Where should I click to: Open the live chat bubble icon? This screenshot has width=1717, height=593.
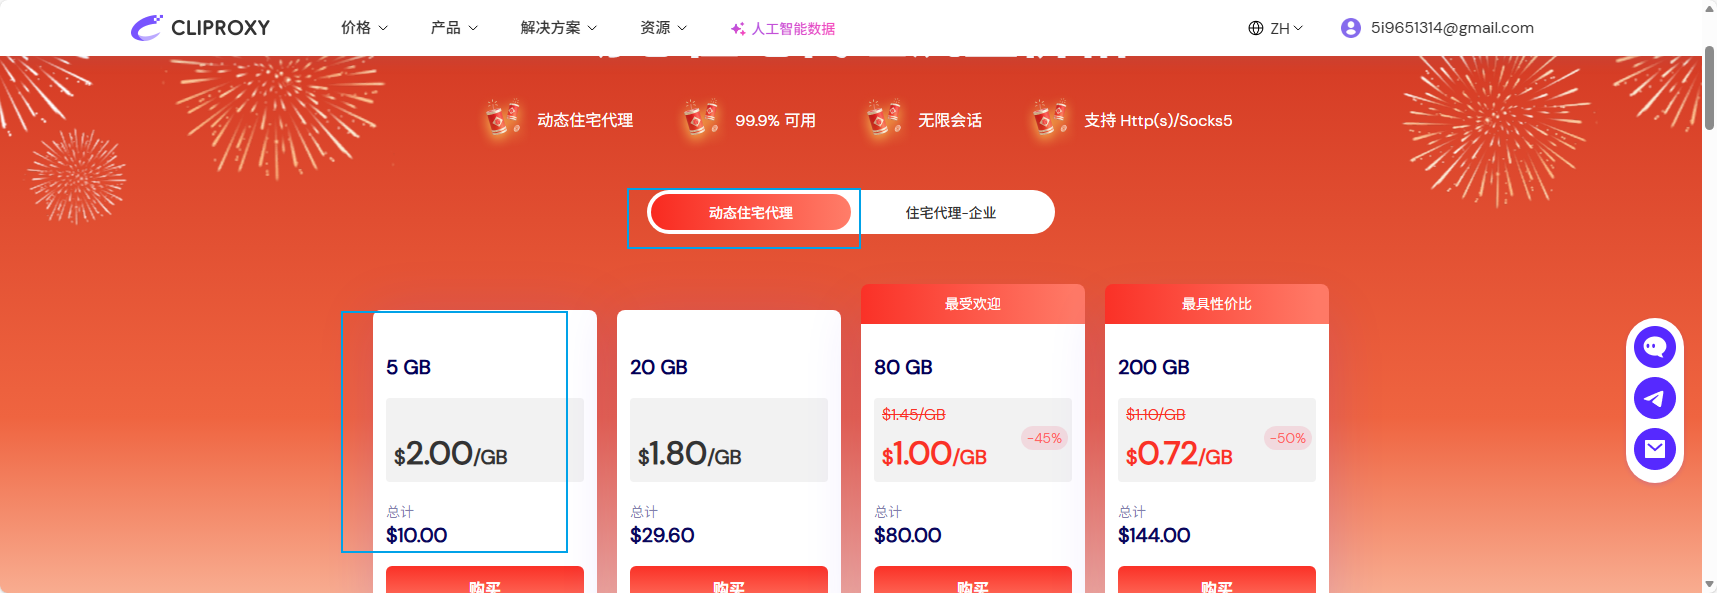1655,347
